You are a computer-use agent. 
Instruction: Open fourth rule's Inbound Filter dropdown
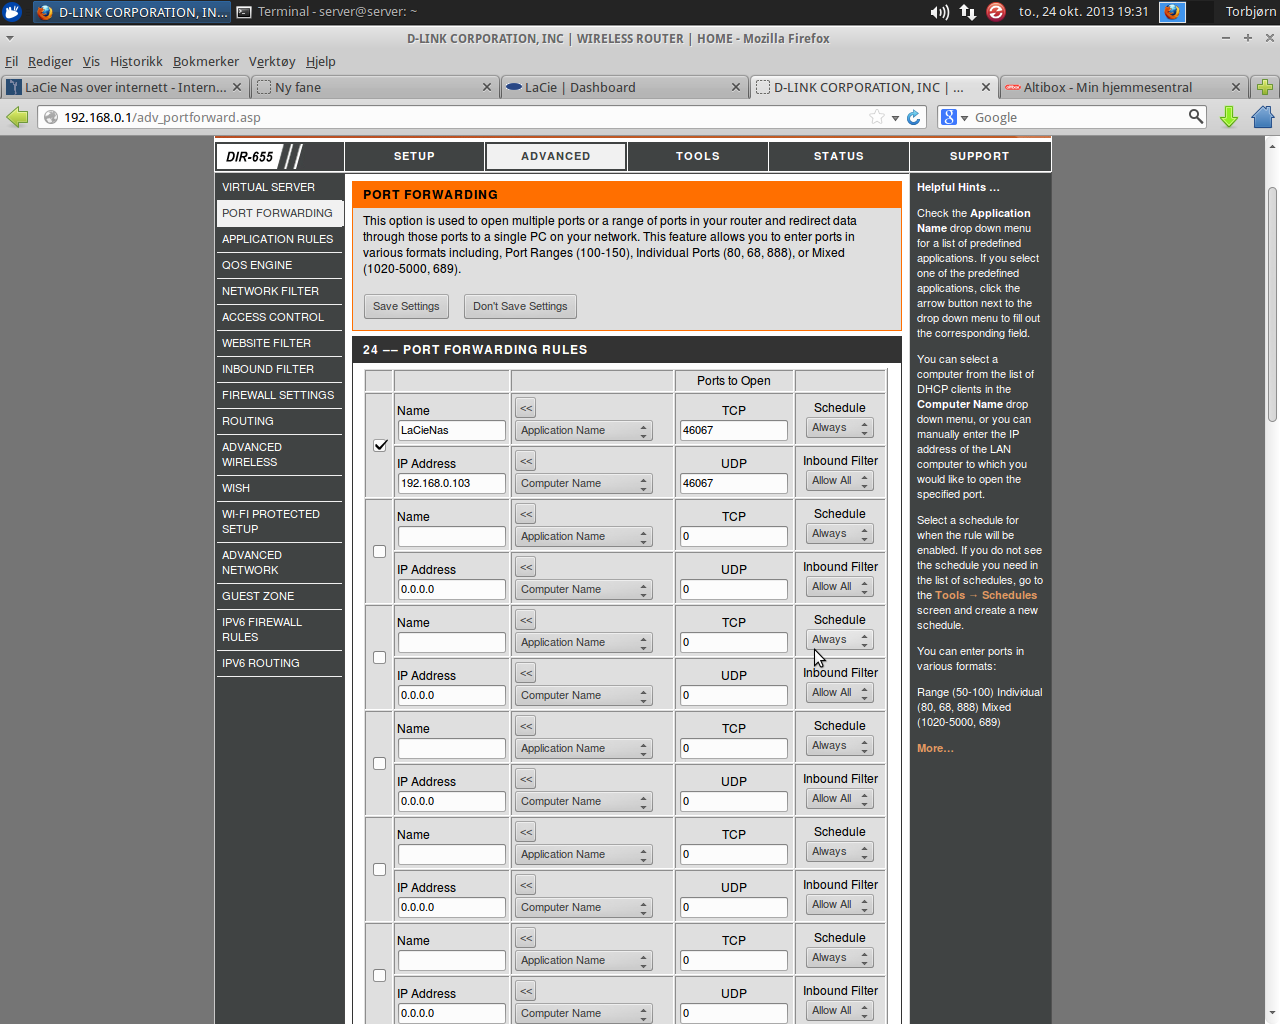tap(840, 799)
